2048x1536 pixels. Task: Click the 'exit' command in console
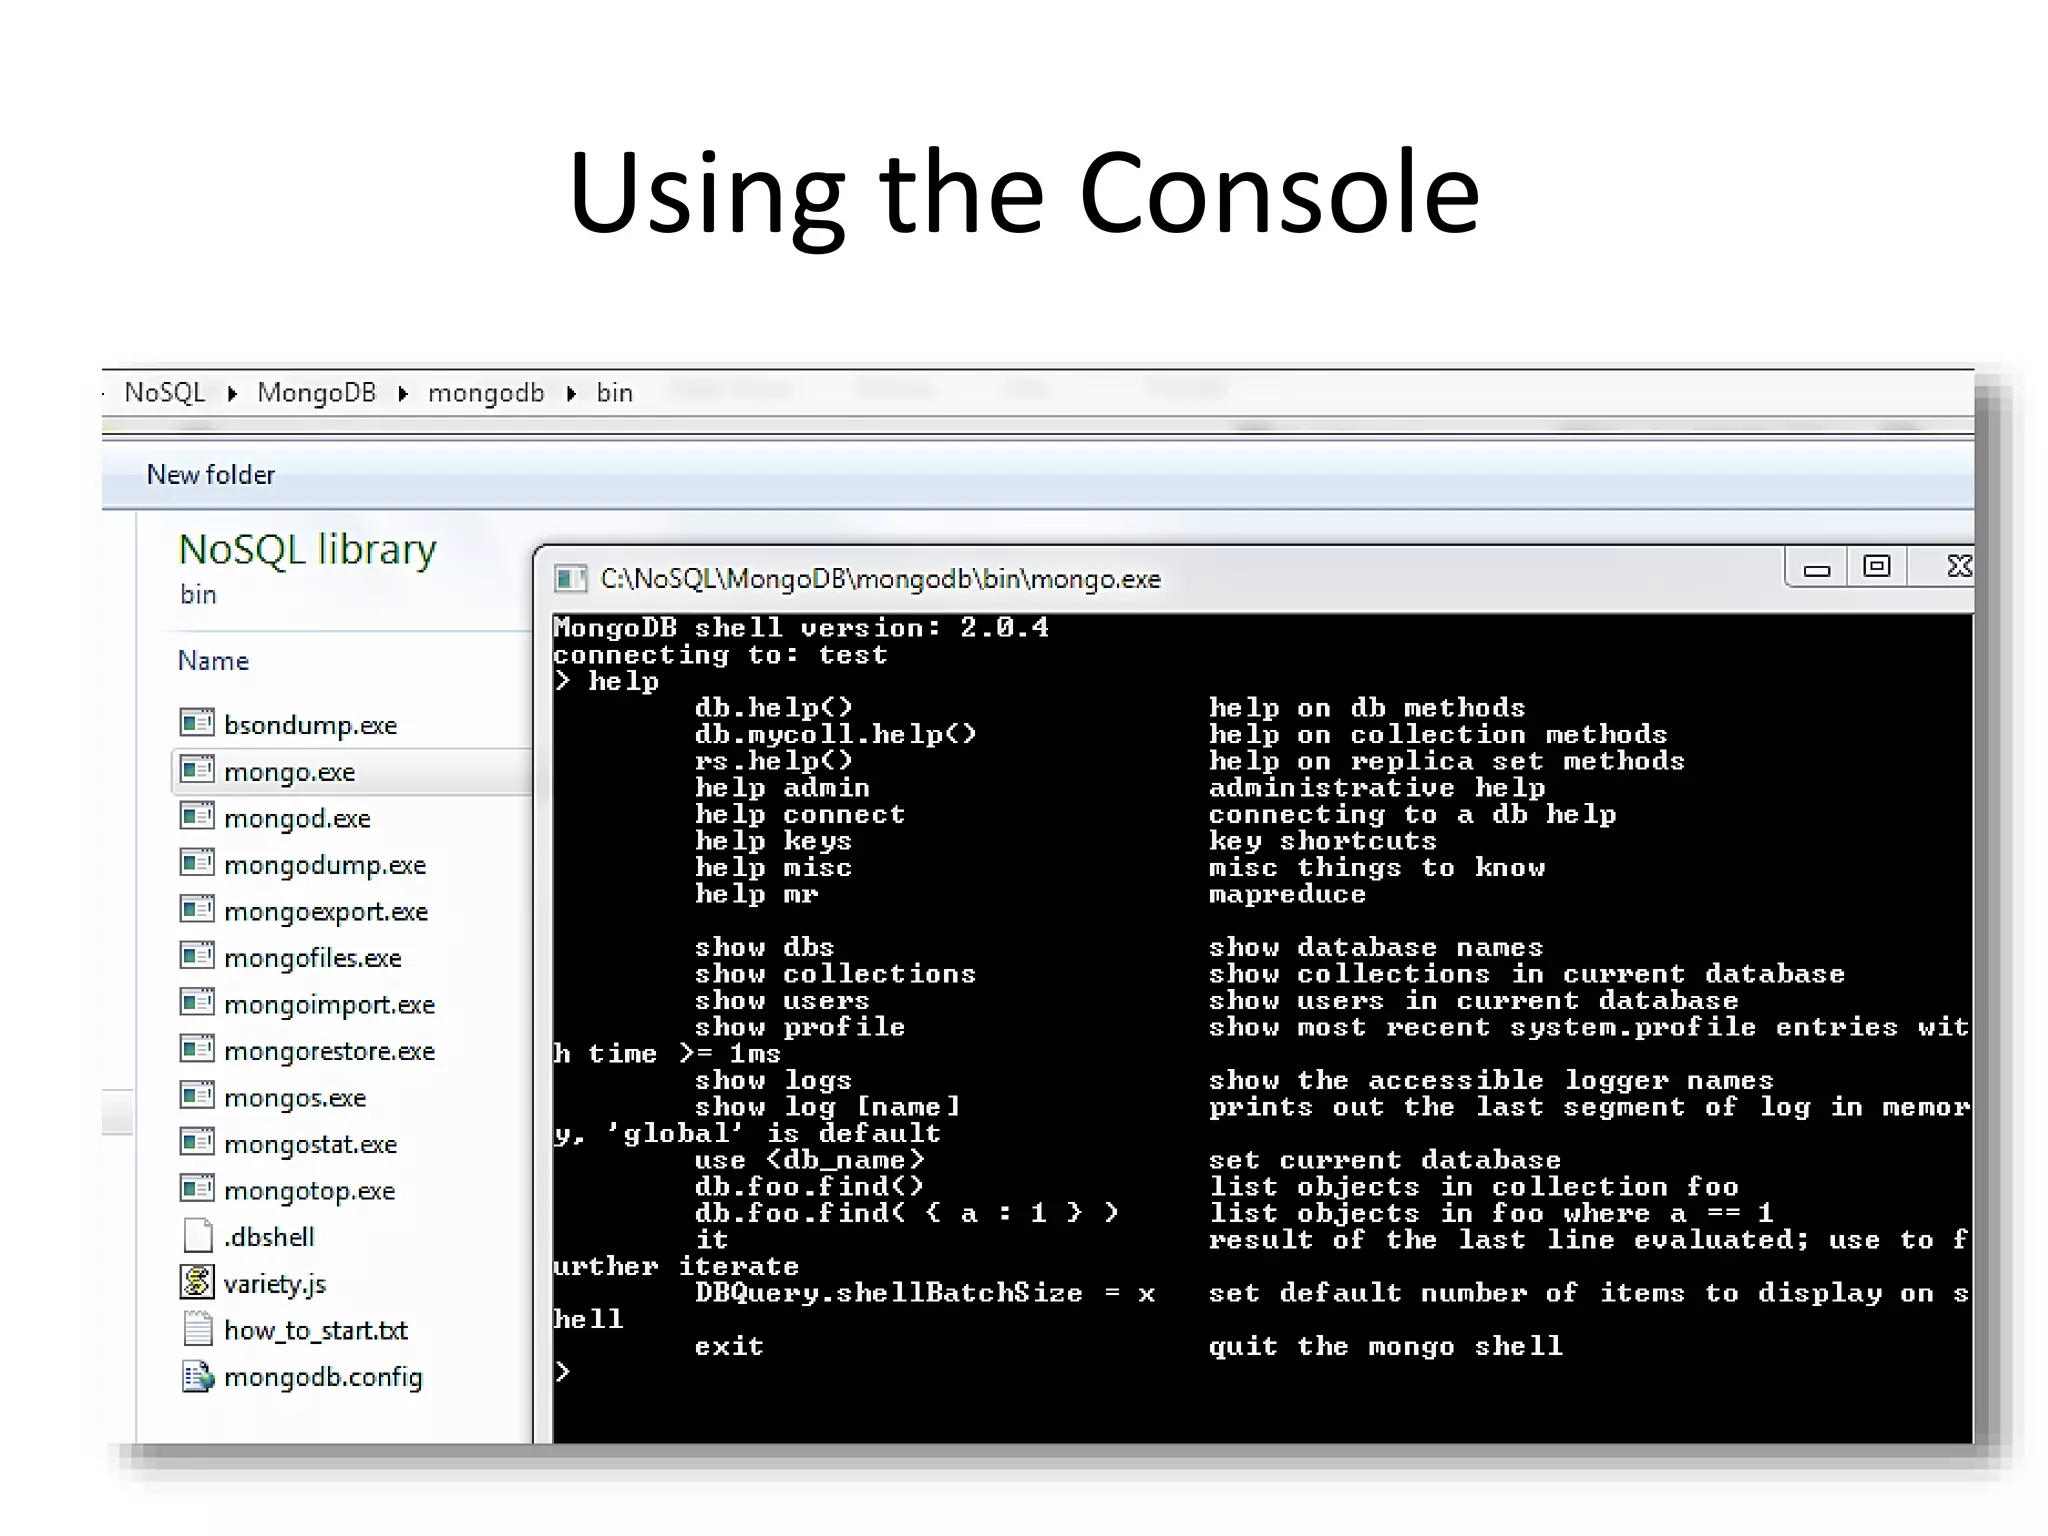click(x=729, y=1346)
